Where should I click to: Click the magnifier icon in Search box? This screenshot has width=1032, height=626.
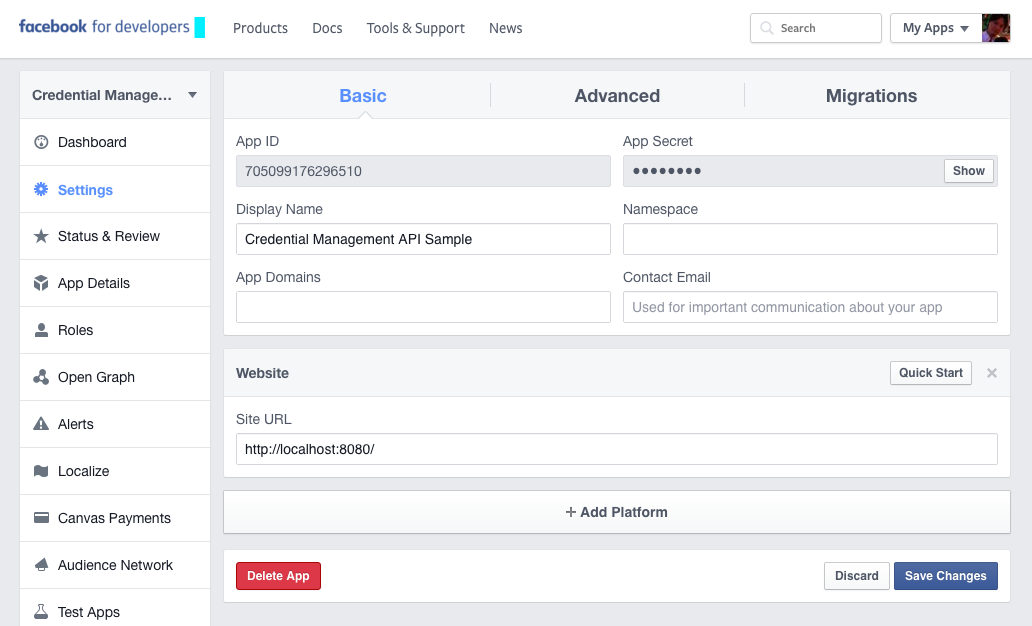[x=766, y=28]
